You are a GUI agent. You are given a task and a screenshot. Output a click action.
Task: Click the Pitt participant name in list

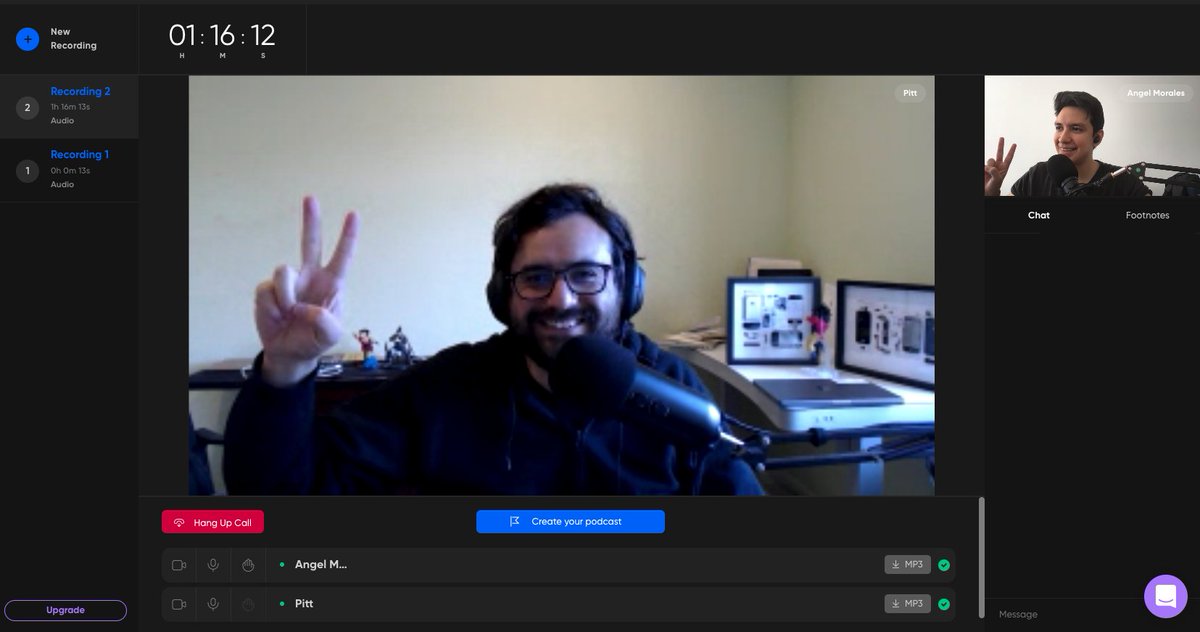[304, 604]
